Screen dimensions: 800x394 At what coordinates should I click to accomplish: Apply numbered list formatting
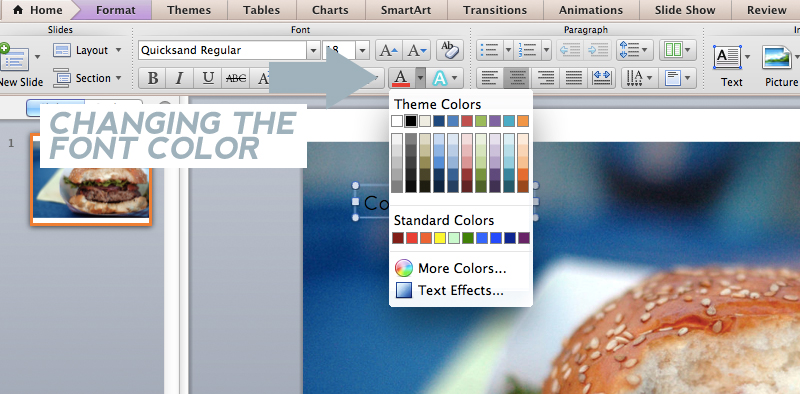click(527, 50)
